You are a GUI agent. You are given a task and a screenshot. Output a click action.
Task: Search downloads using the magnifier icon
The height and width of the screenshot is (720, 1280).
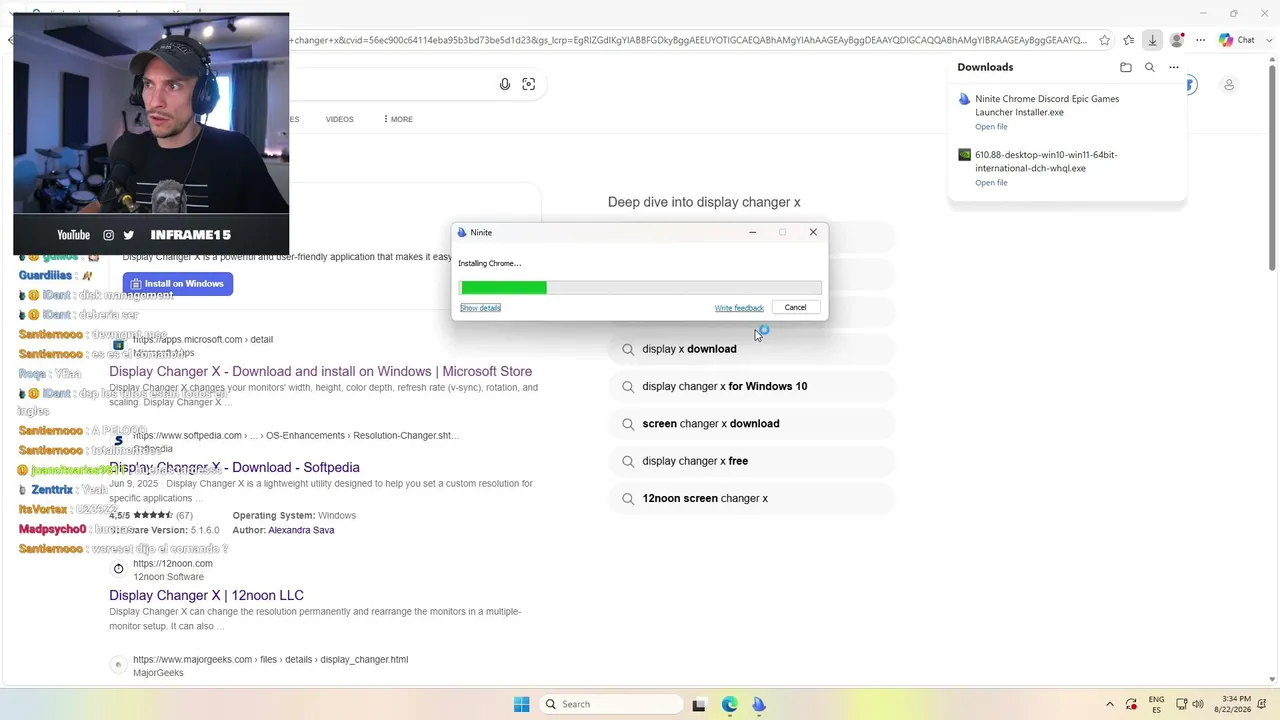tap(1150, 67)
